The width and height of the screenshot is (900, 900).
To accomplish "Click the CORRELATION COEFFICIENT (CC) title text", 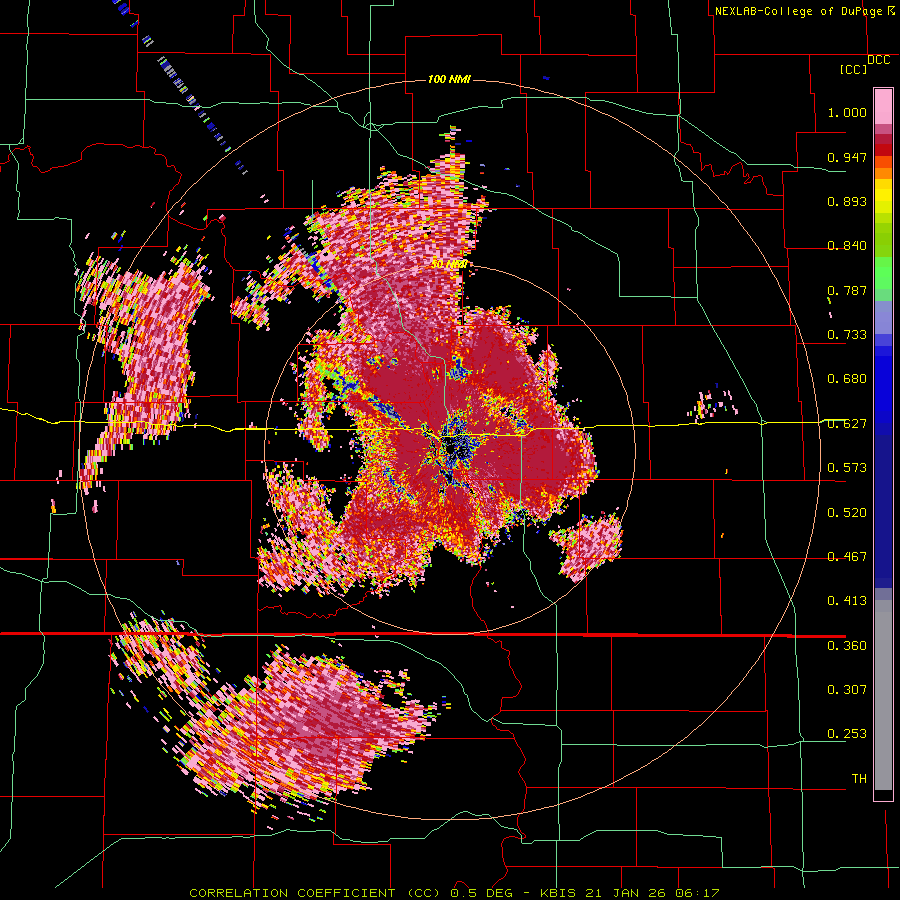I will 315,893.
